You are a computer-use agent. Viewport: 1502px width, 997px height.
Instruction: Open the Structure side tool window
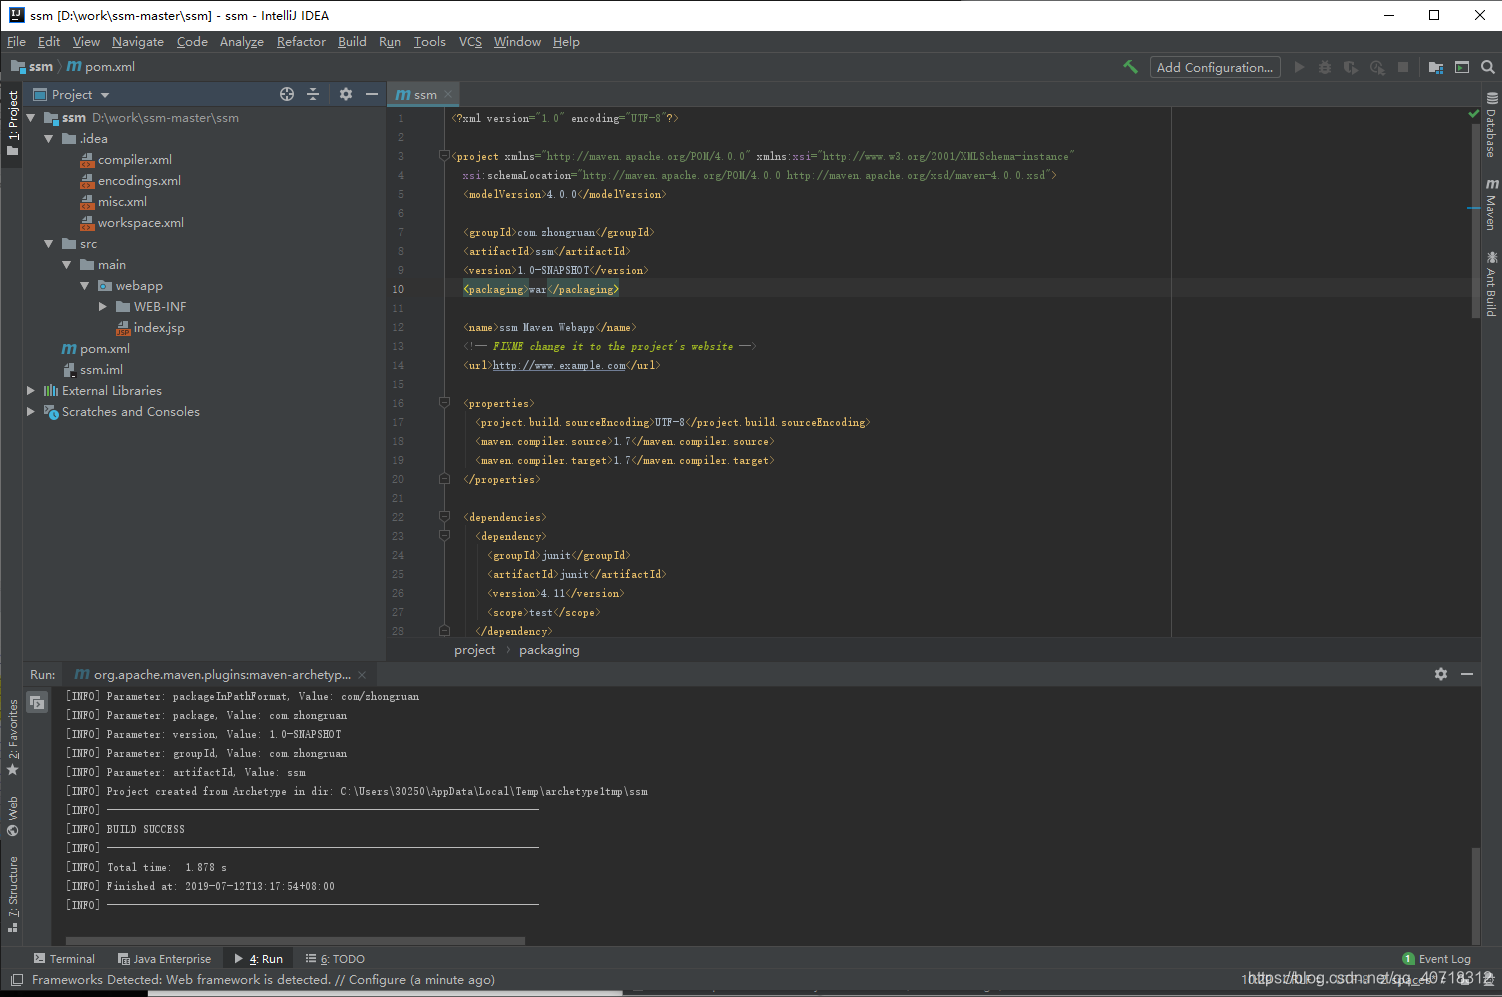13,894
